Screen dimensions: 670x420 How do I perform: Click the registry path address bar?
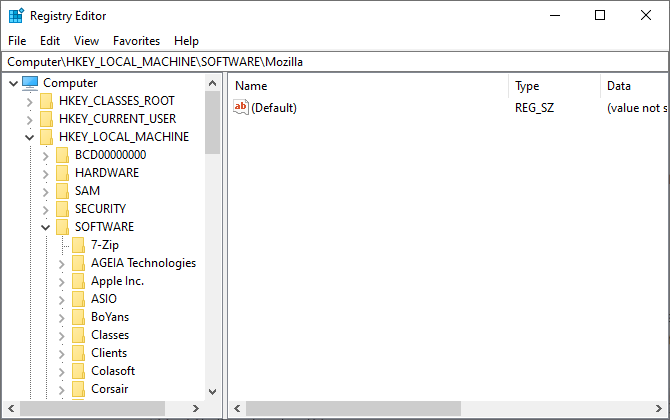pos(334,62)
